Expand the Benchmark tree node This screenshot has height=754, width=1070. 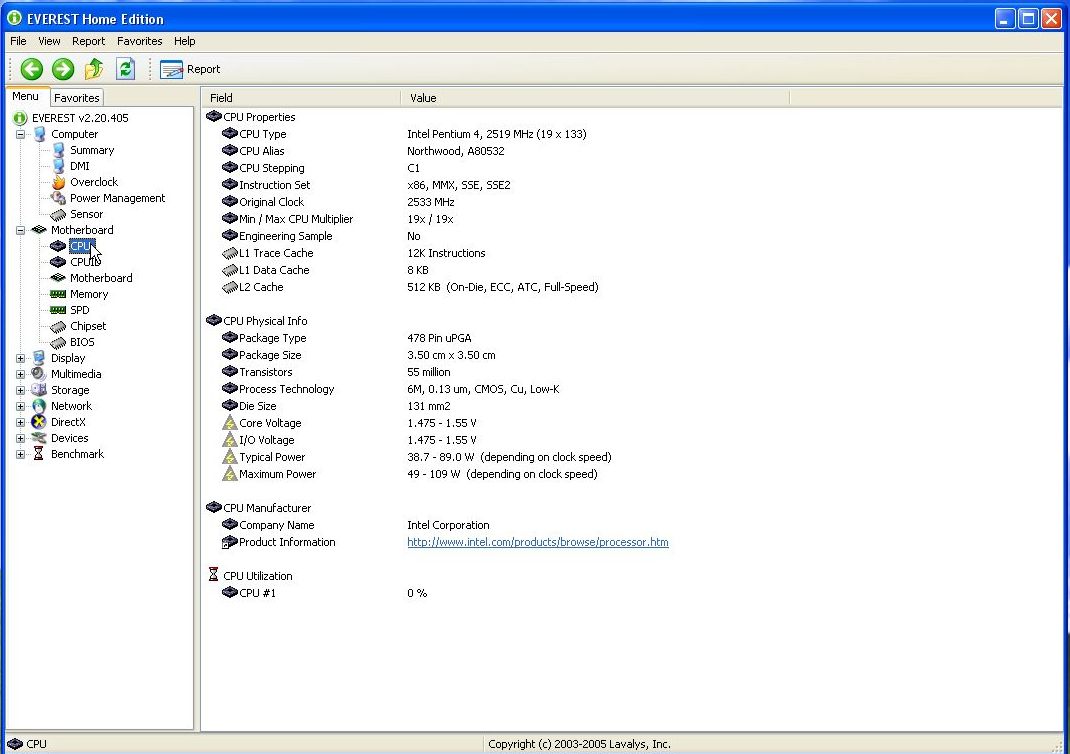(20, 454)
